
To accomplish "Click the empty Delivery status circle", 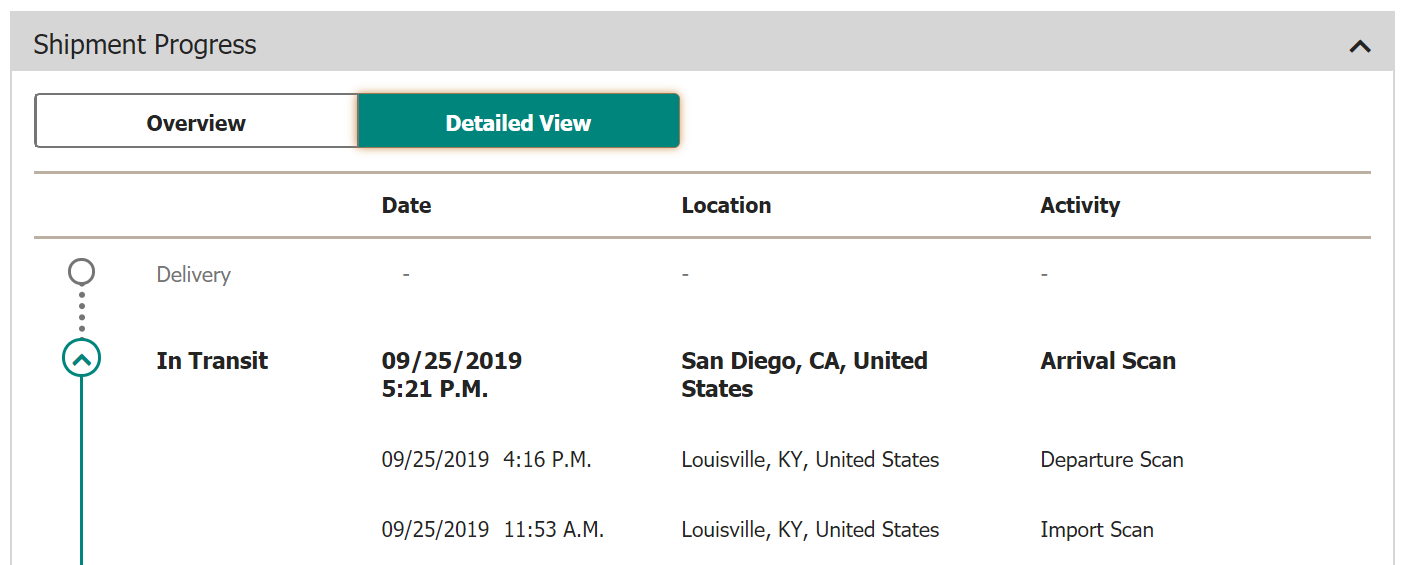I will coord(82,271).
